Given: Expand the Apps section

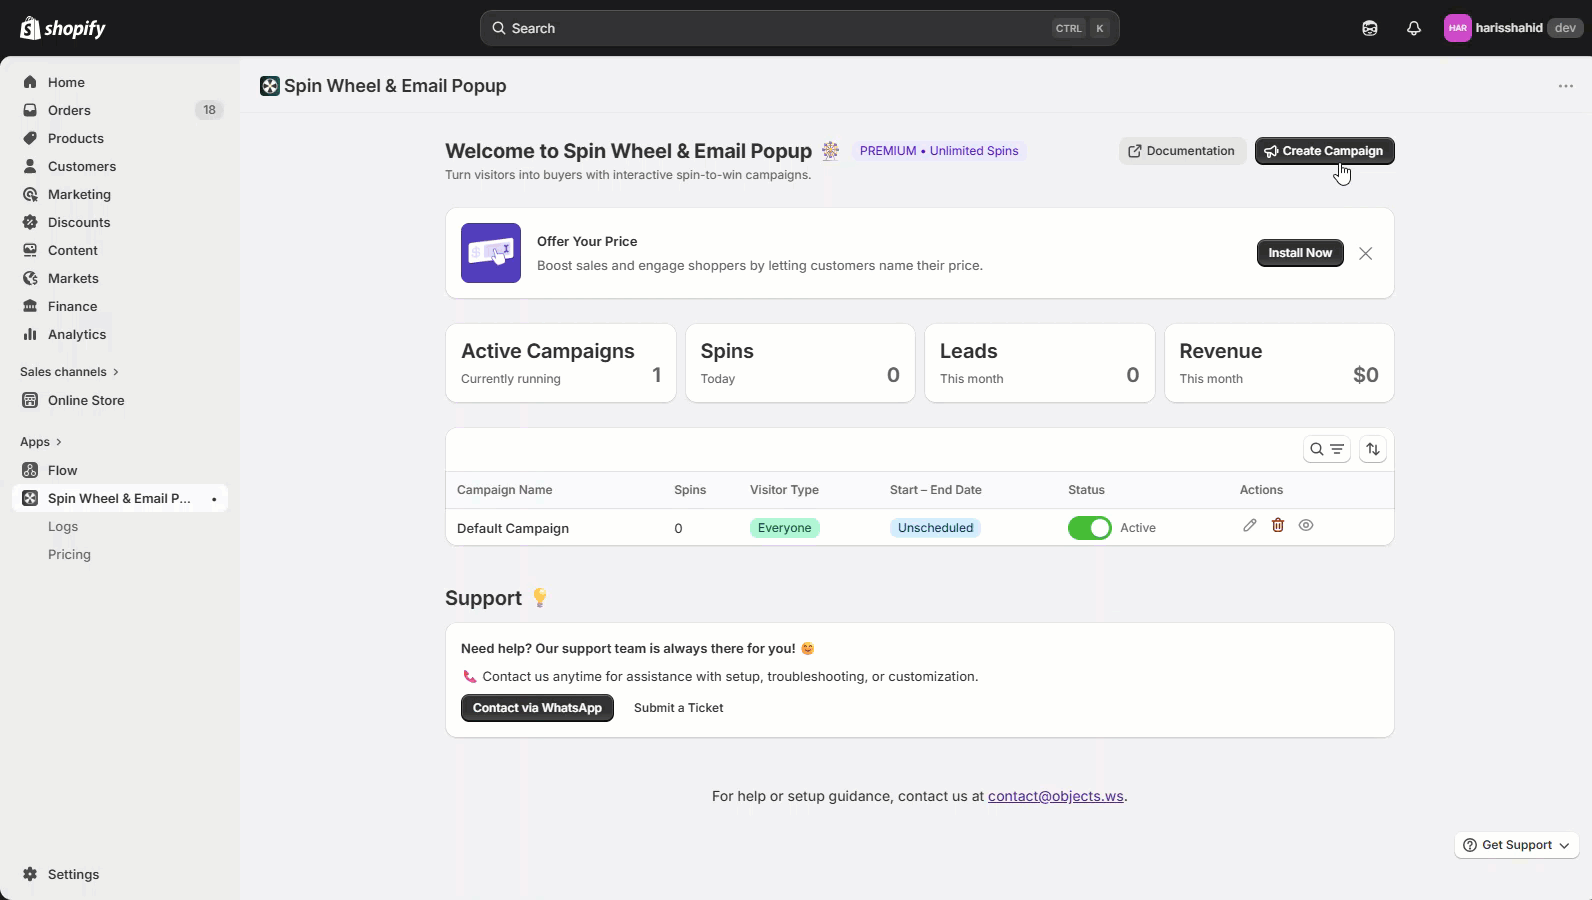Looking at the screenshot, I should tap(41, 442).
